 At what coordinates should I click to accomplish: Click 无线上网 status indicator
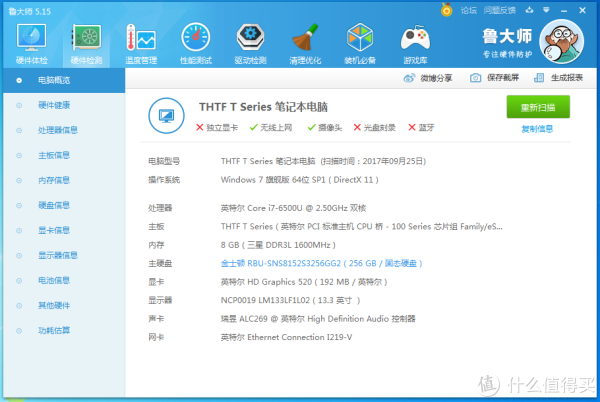271,127
